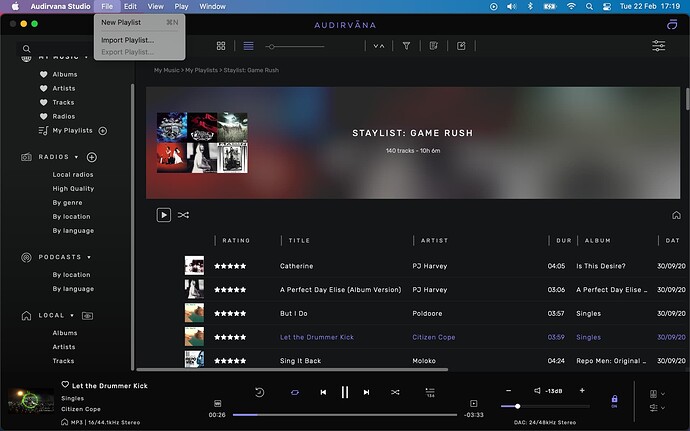
Task: Click the icon above elapsed time 00:26
Action: coord(217,403)
